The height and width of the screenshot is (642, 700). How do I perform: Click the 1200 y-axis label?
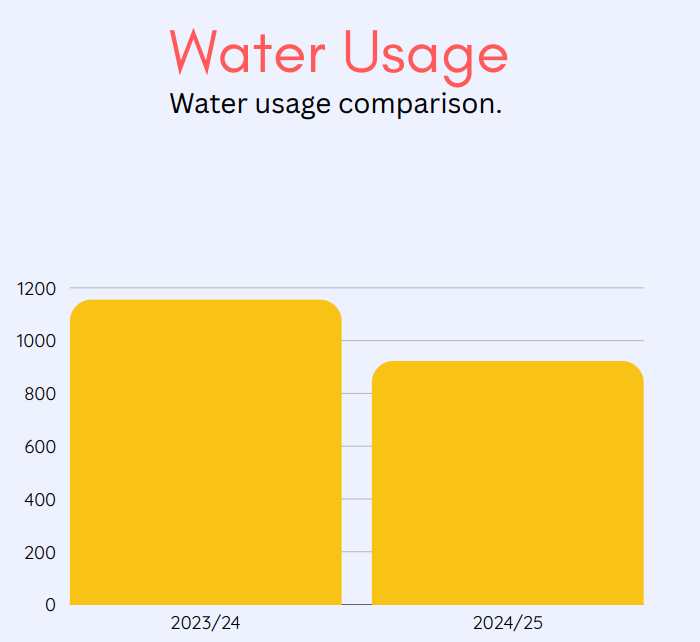pyautogui.click(x=36, y=289)
